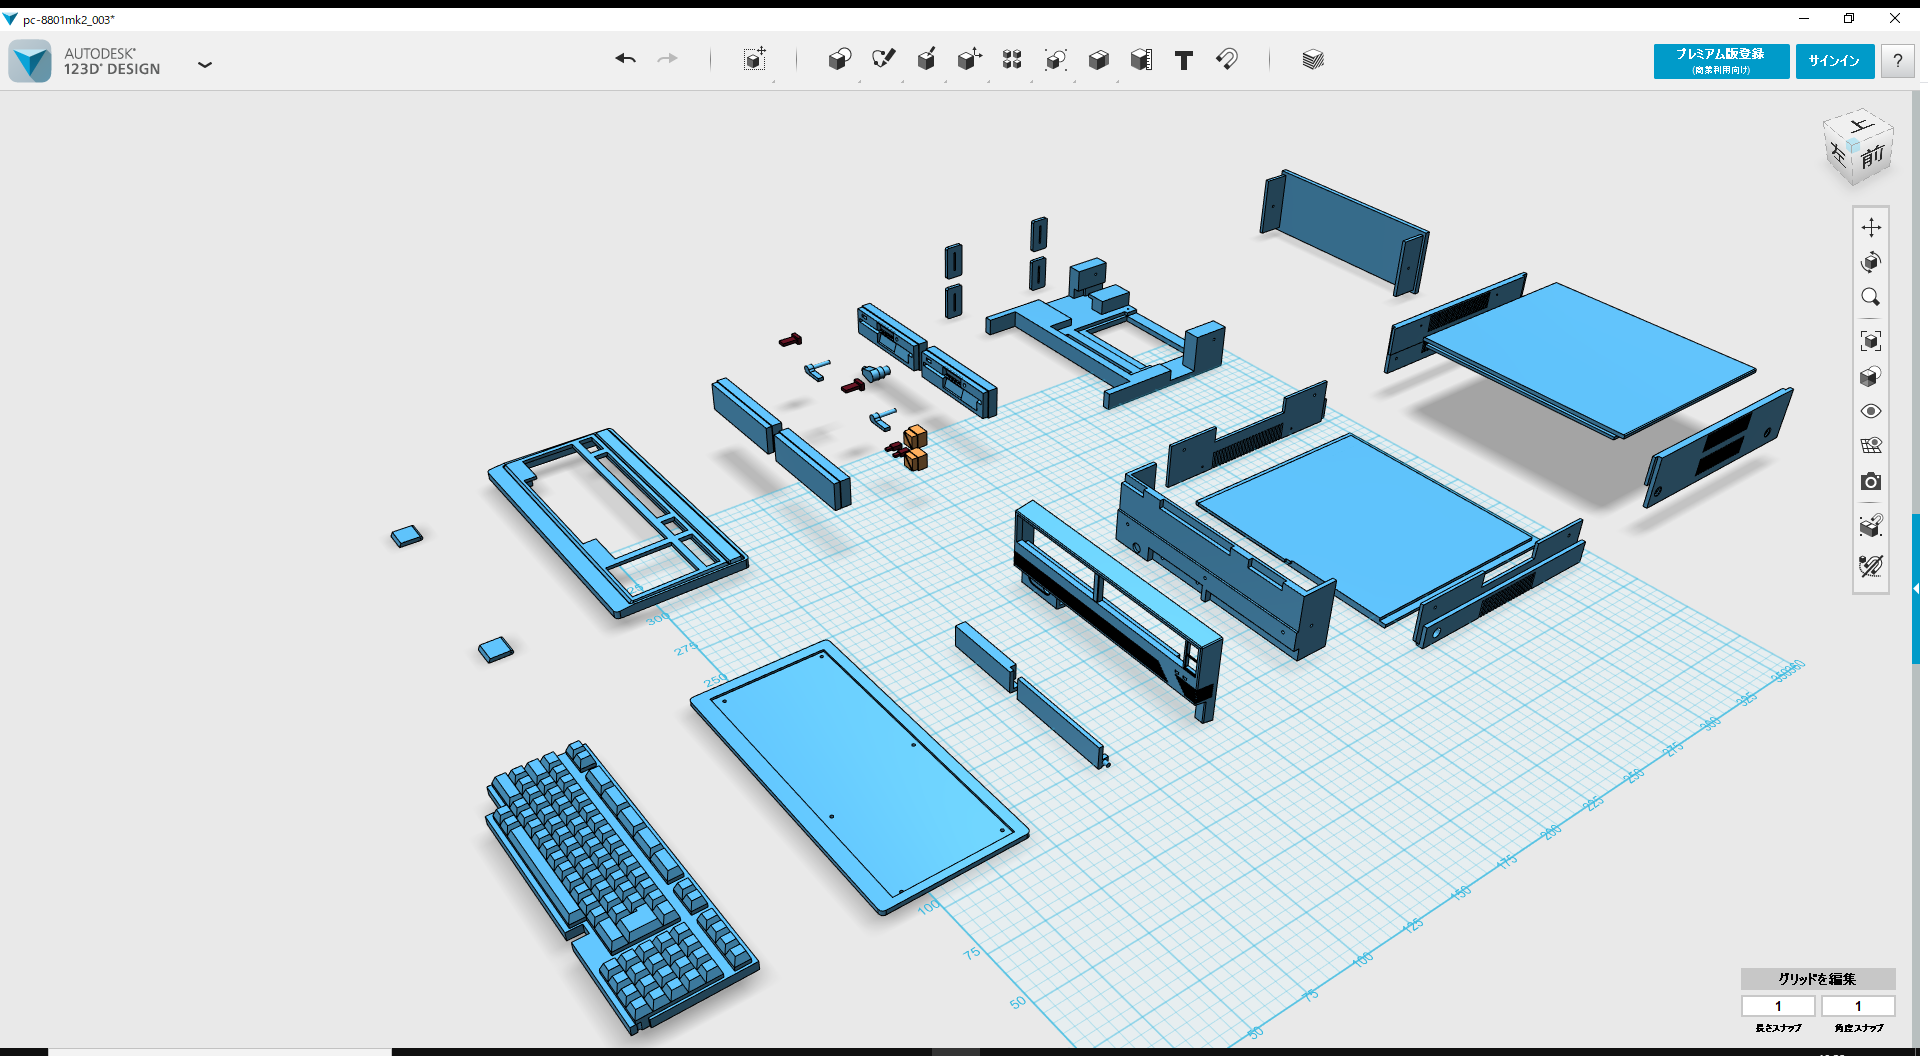
Task: Select the Construct tool
Action: pyautogui.click(x=927, y=60)
